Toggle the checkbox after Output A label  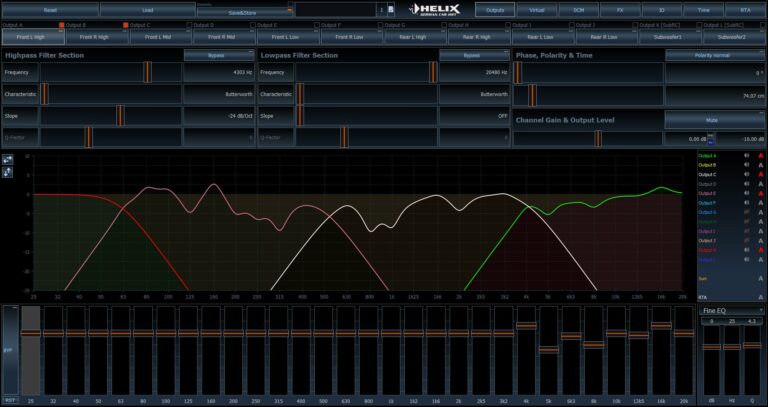[62, 25]
